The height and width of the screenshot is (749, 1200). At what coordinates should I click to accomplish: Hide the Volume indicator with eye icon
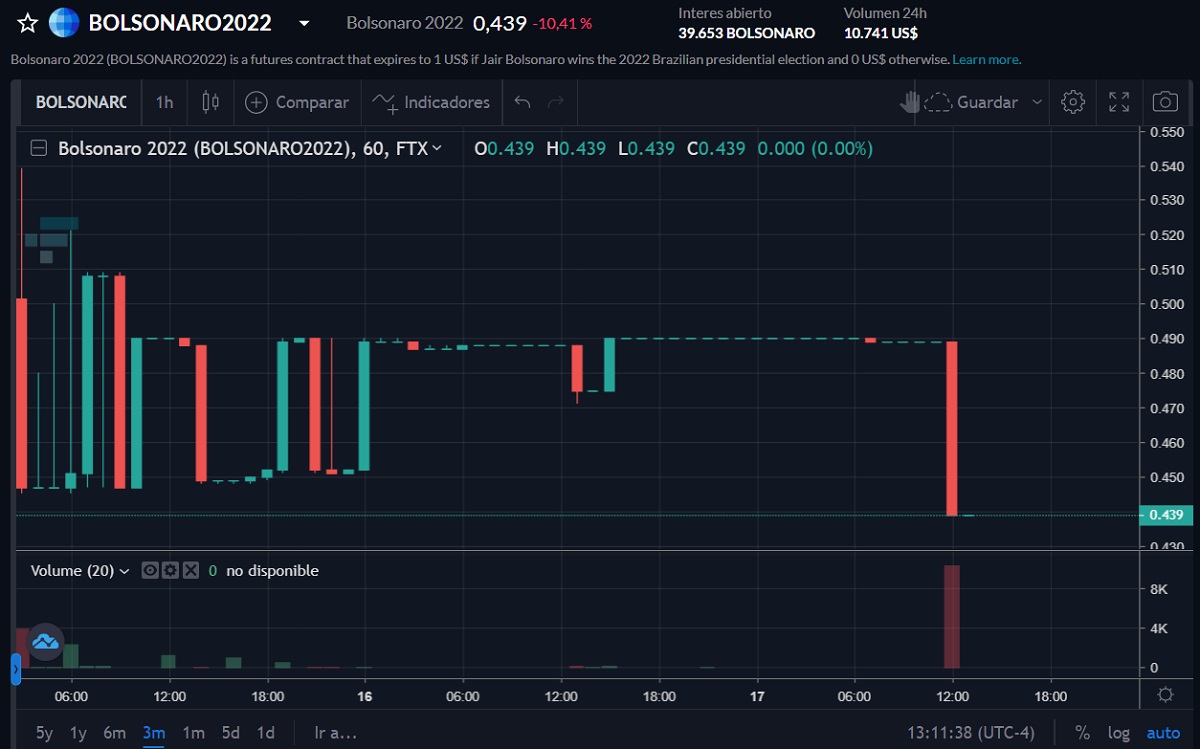[150, 570]
